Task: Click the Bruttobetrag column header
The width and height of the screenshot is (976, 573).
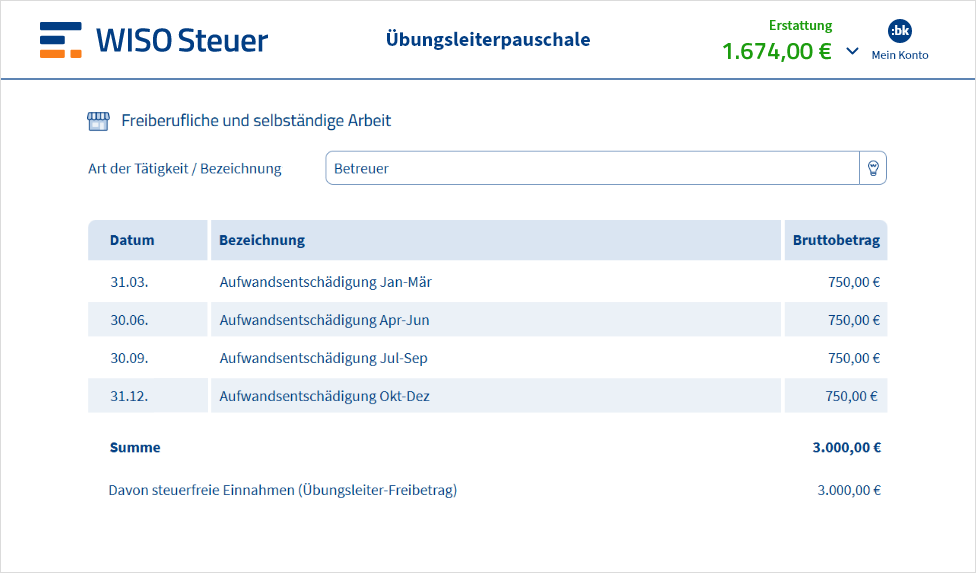Action: click(x=836, y=240)
